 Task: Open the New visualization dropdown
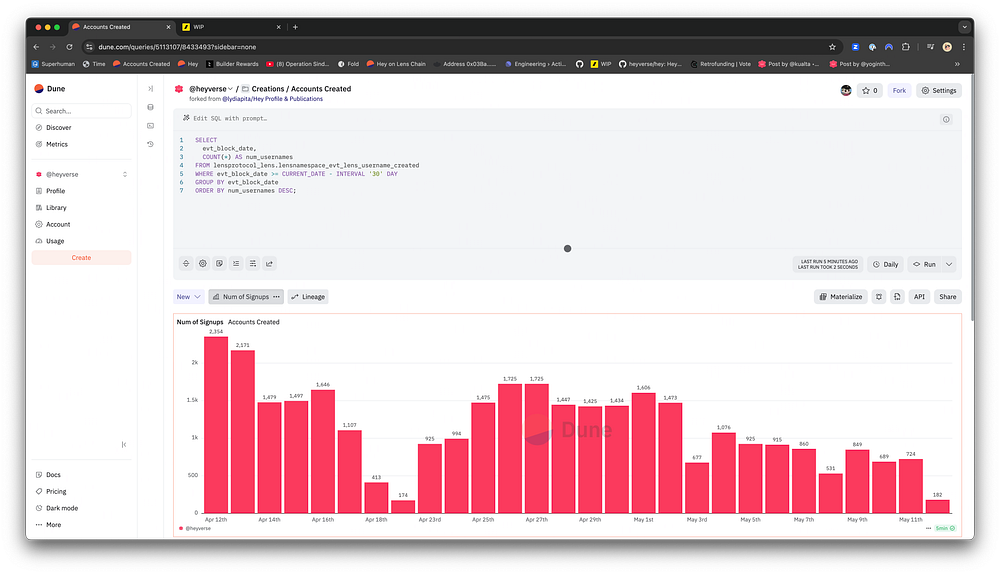(x=189, y=297)
